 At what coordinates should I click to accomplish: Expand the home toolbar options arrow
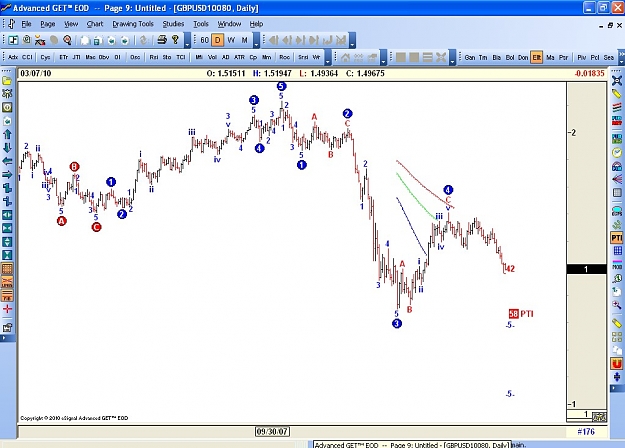tap(383, 58)
